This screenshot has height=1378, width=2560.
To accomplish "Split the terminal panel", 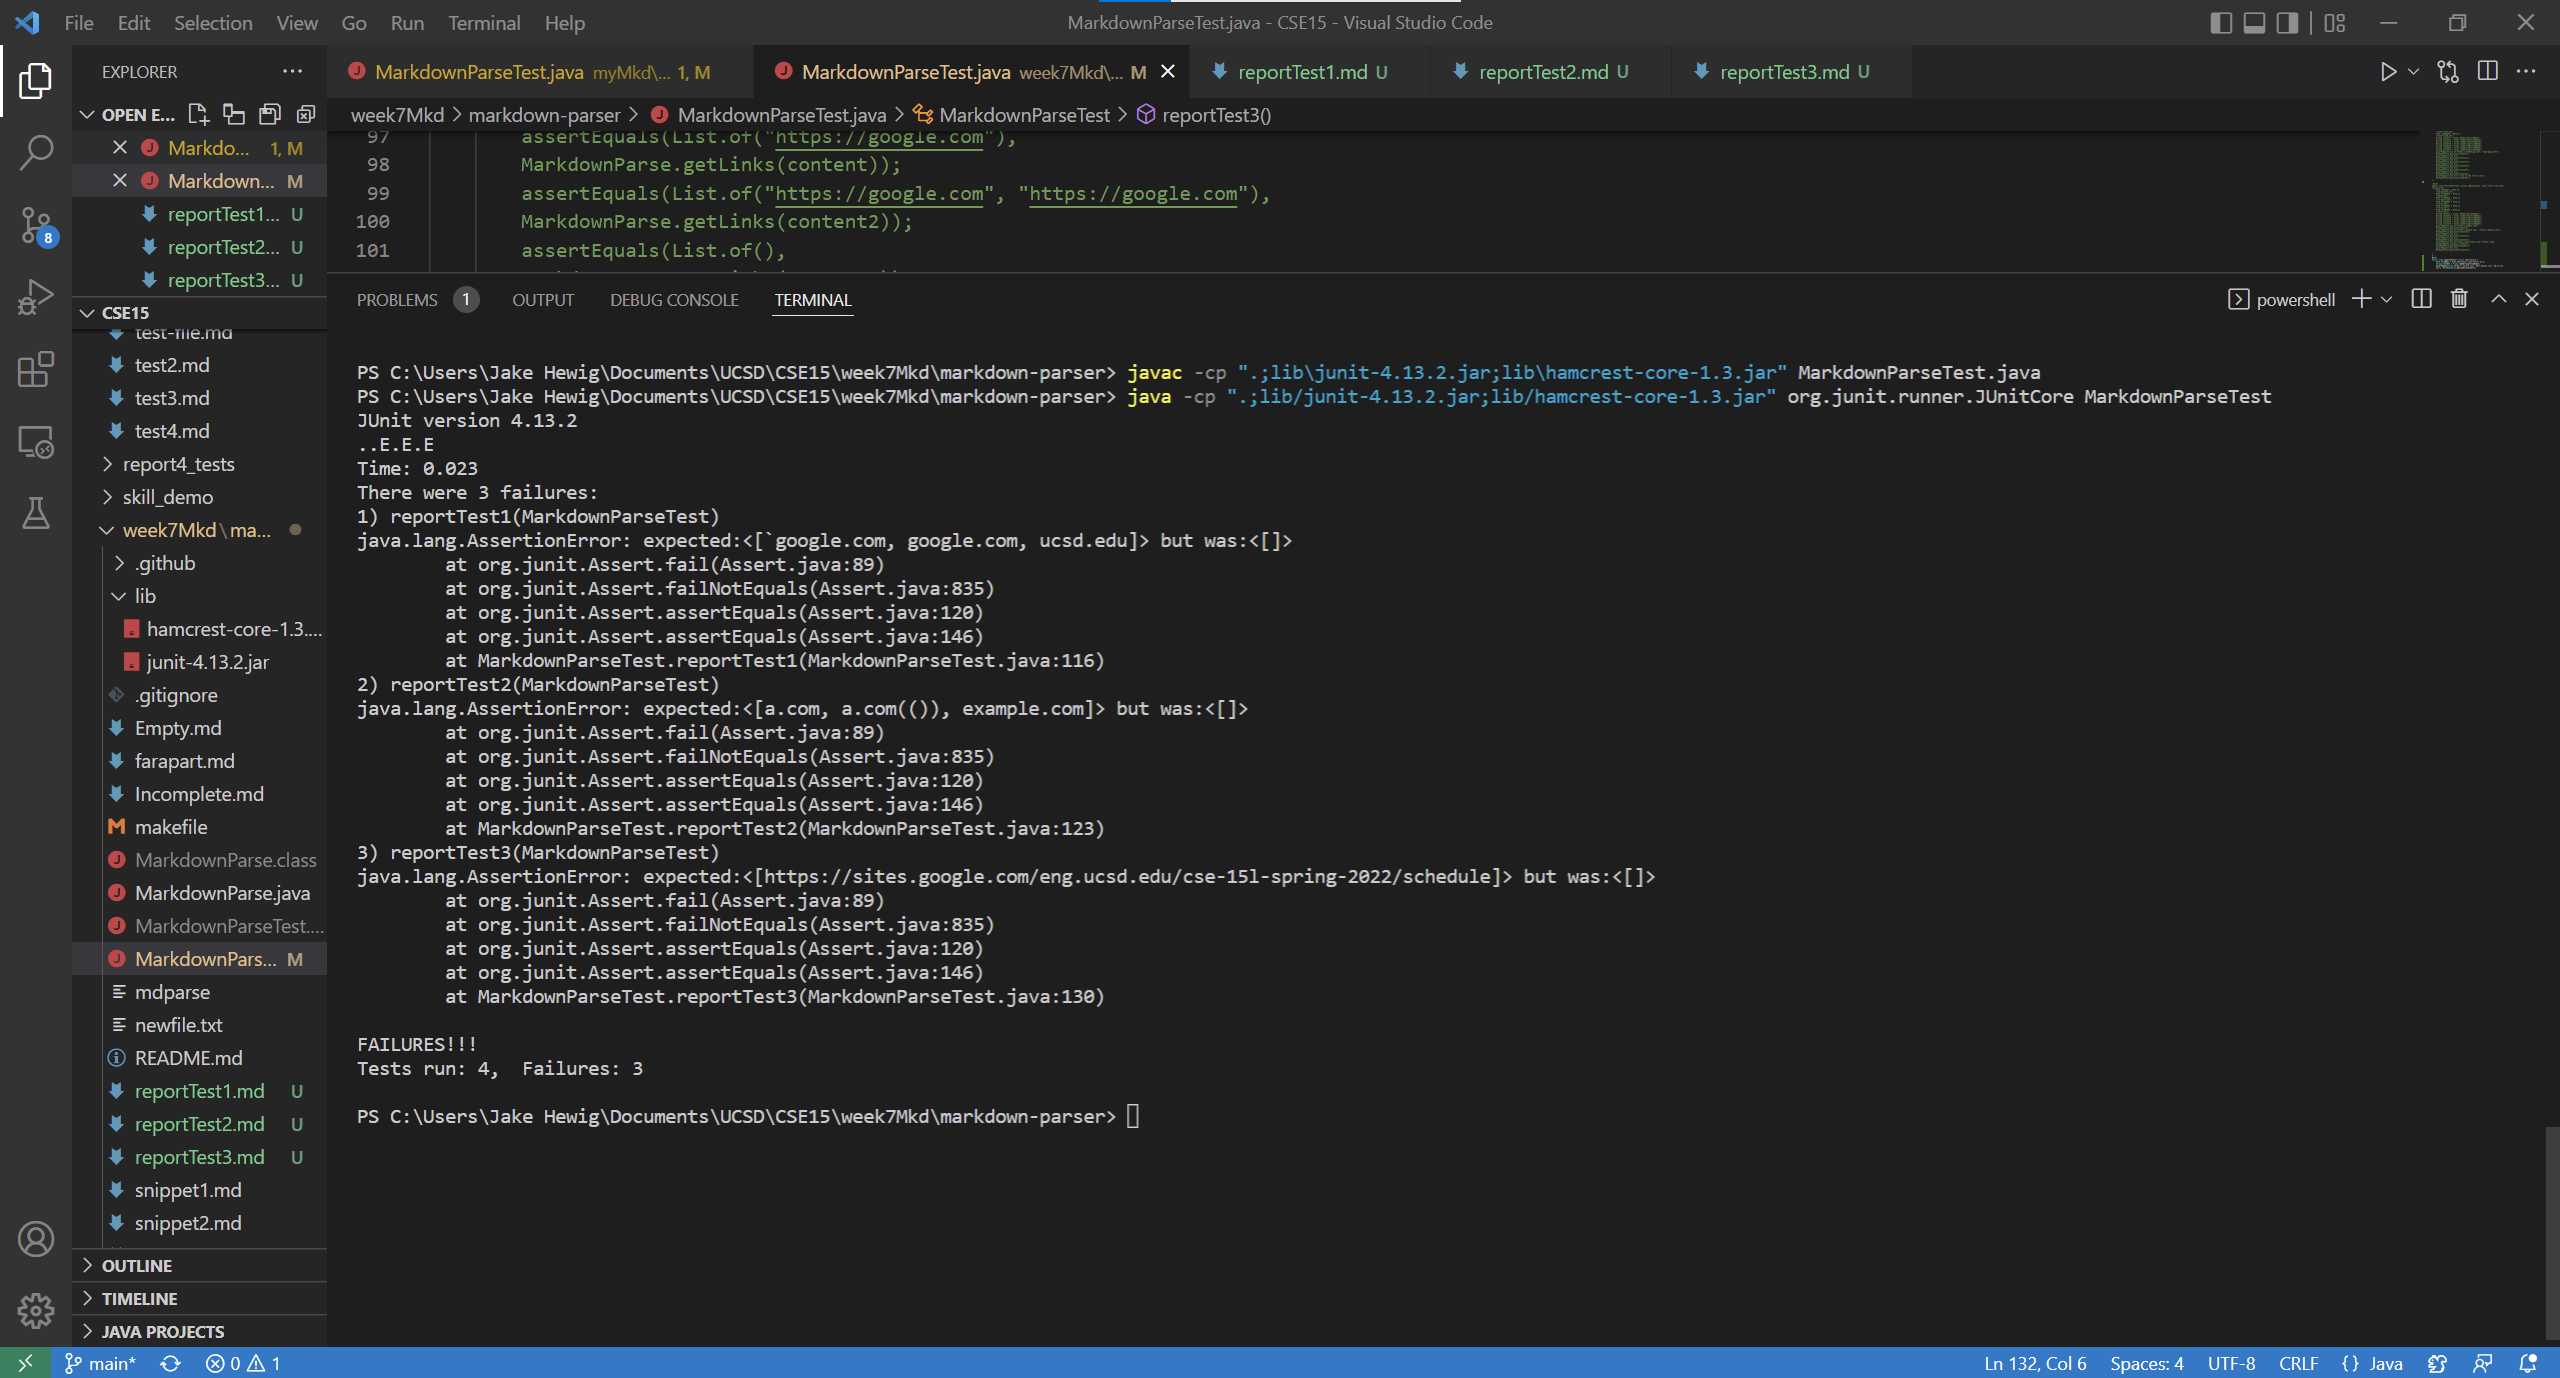I will tap(2421, 299).
